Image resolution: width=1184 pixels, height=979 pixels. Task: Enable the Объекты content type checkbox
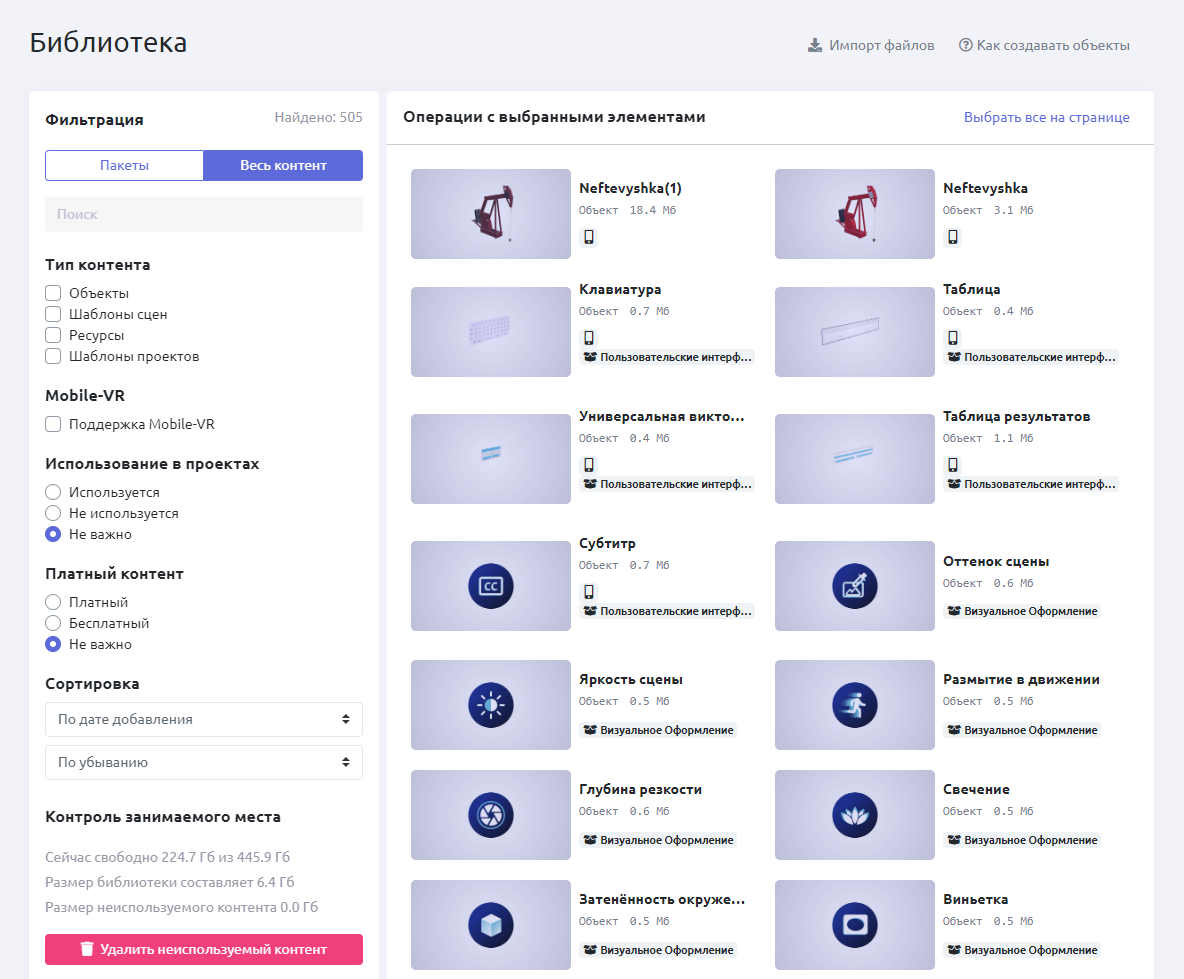click(x=54, y=293)
